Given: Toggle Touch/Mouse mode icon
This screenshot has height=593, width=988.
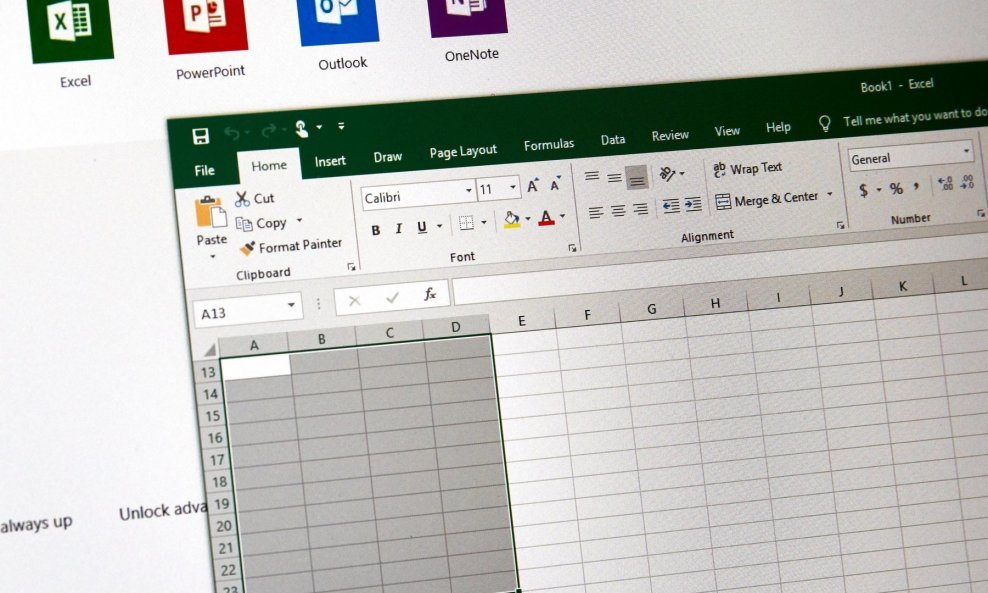Looking at the screenshot, I should pos(302,129).
